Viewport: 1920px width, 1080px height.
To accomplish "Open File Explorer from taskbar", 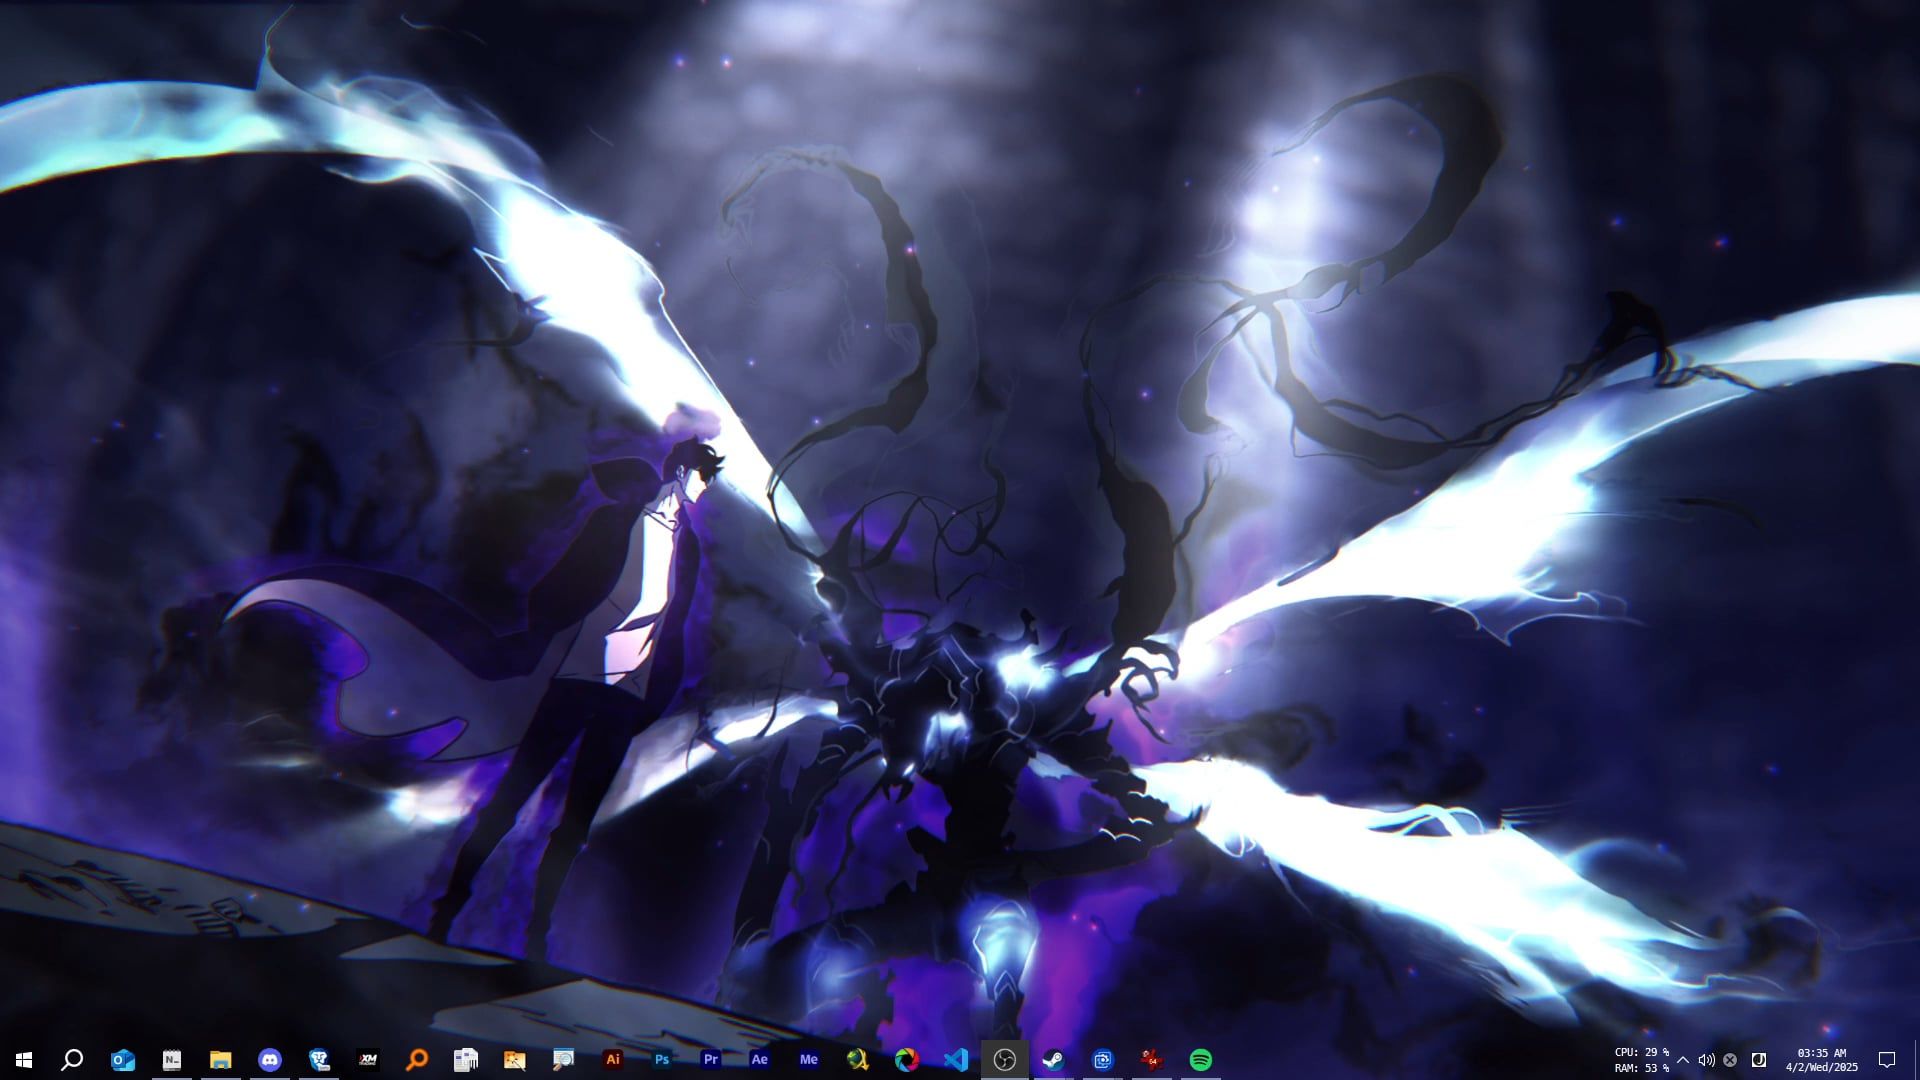I will [x=220, y=1059].
